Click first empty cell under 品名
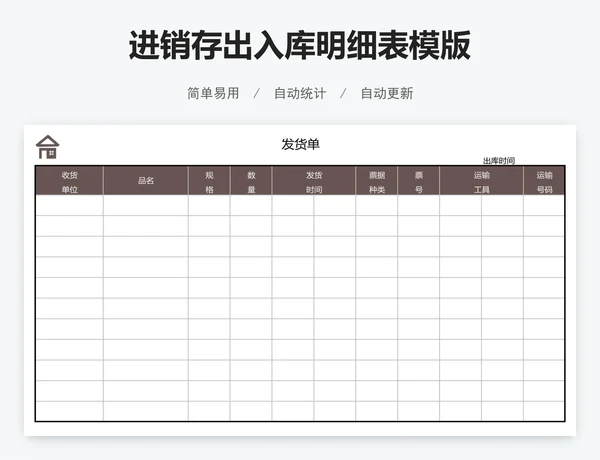This screenshot has height=460, width=600. (146, 206)
